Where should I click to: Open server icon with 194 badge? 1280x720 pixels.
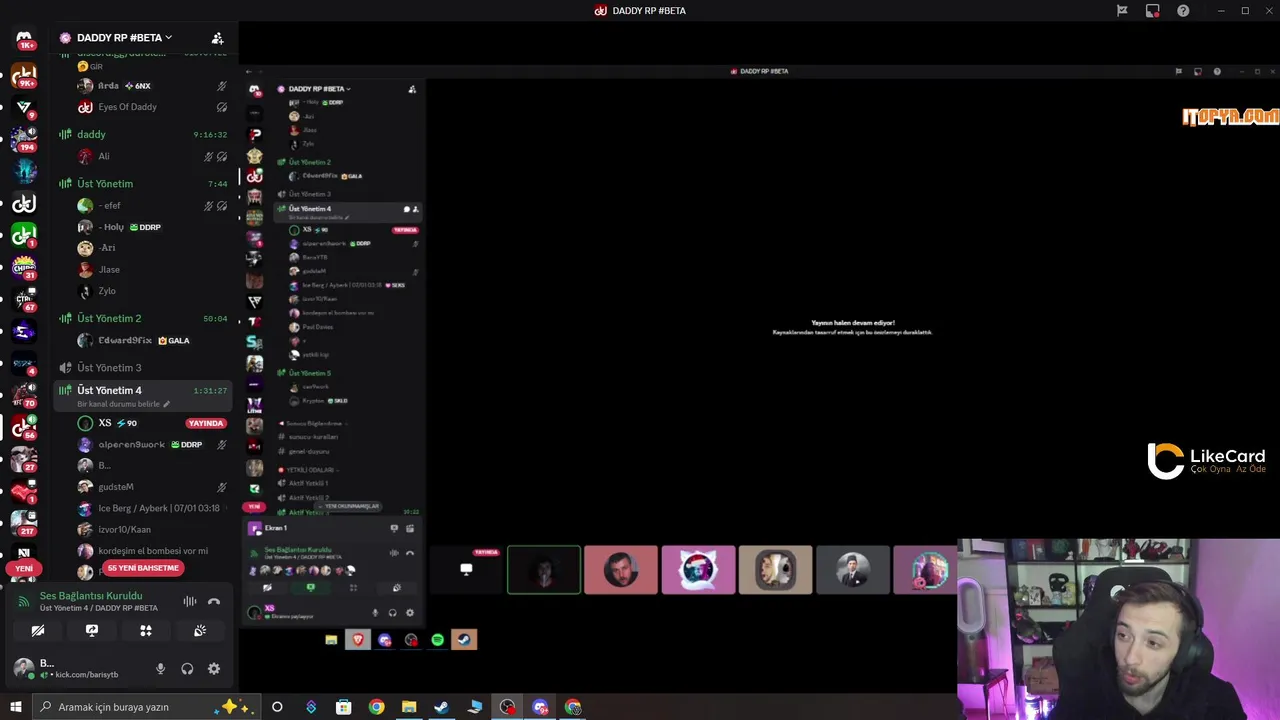24,139
